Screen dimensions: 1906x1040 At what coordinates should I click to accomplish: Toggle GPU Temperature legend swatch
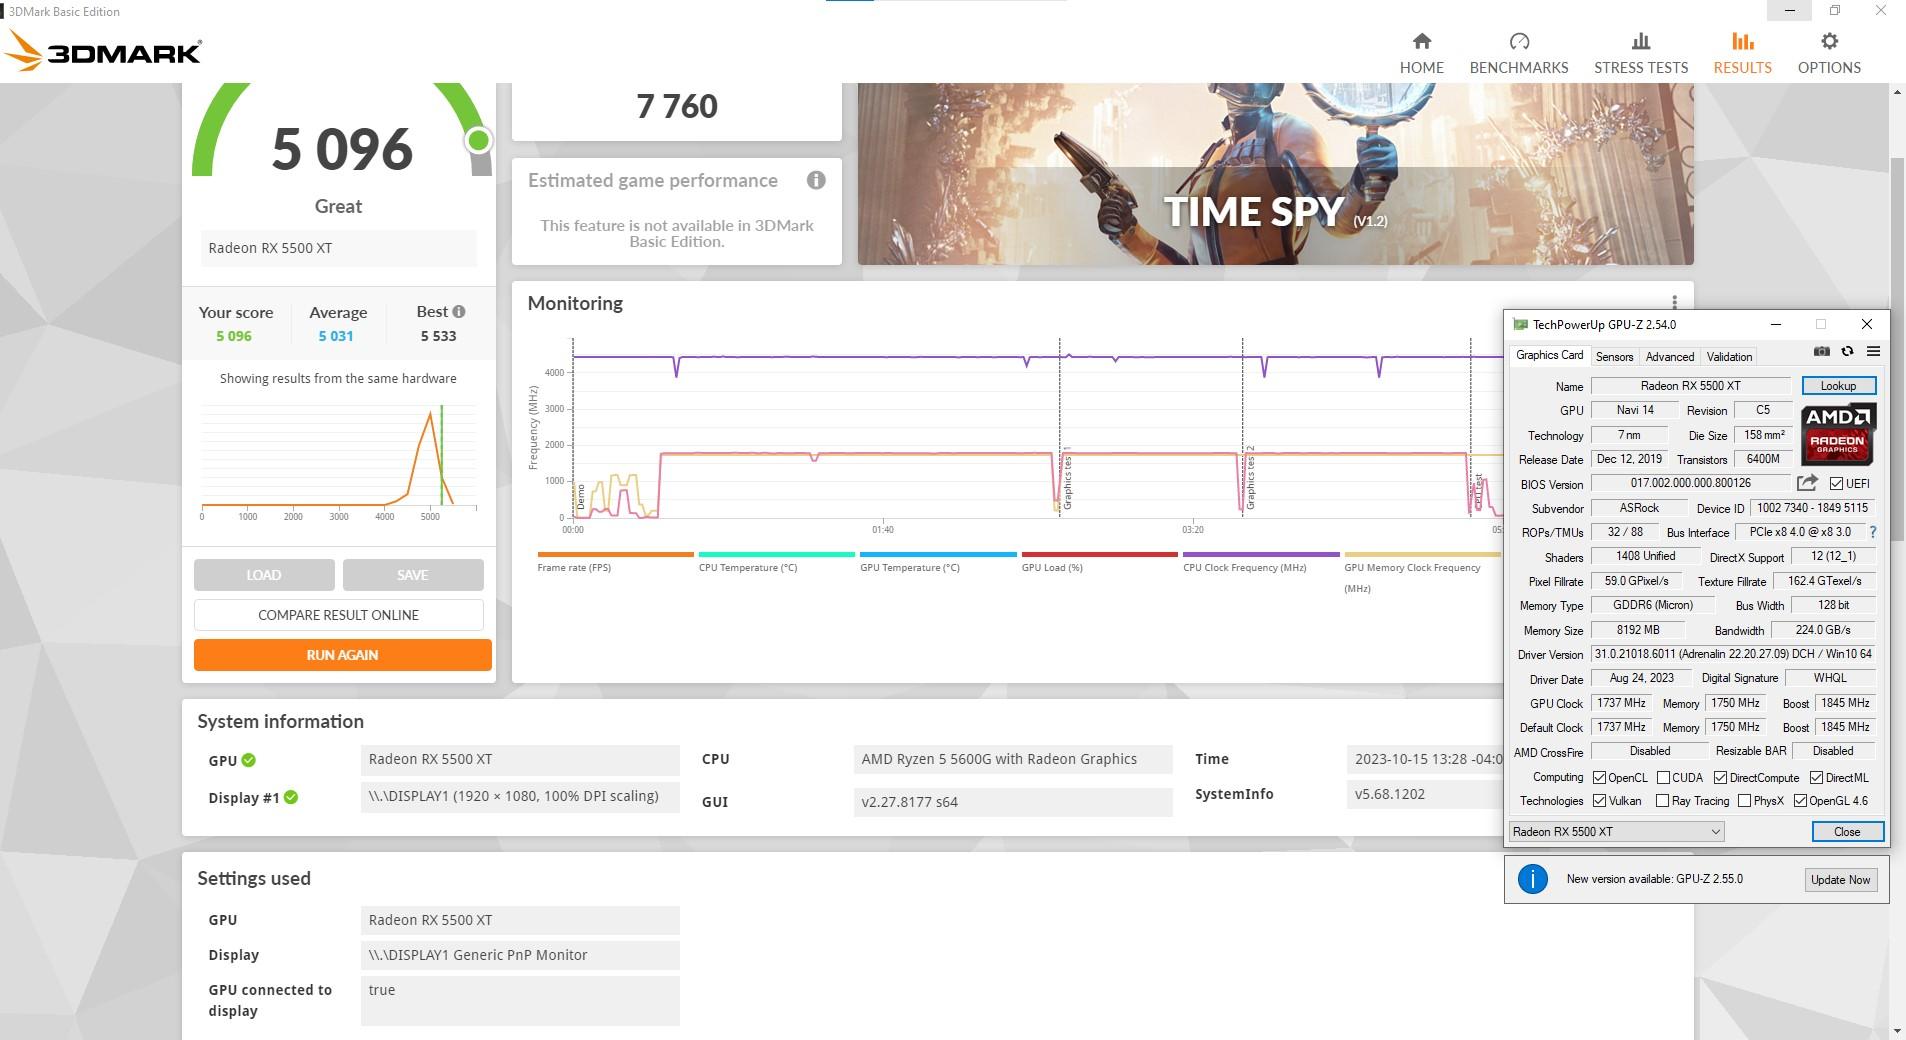938,554
